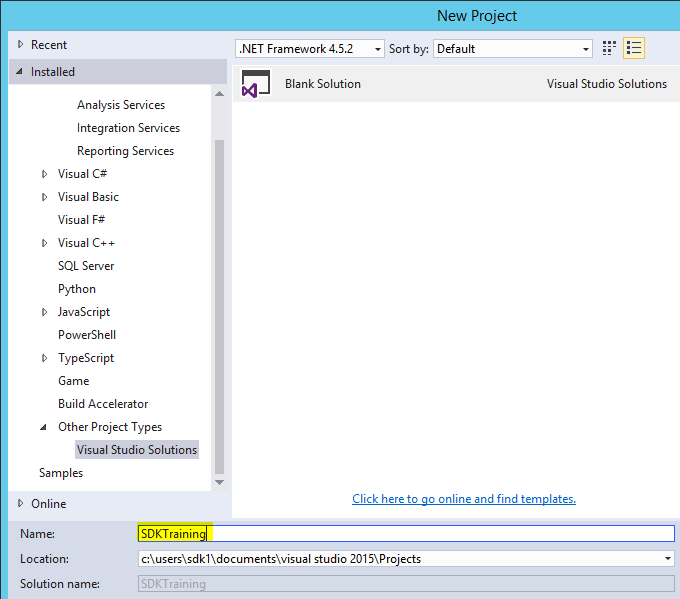The width and height of the screenshot is (680, 599).
Task: Expand the Visual C++ node
Action: 45,243
